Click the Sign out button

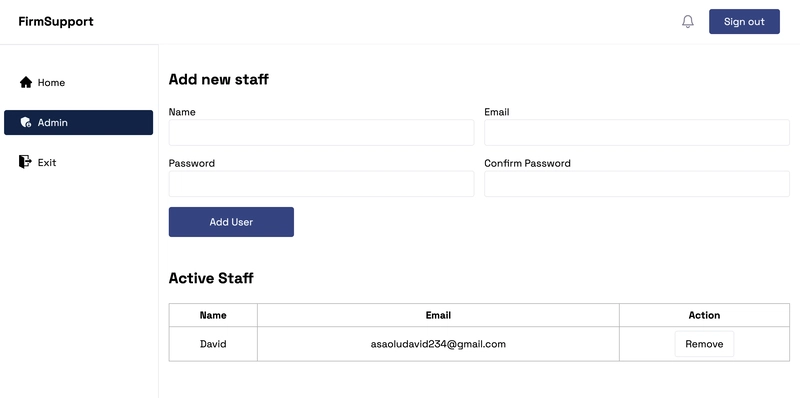(x=744, y=21)
